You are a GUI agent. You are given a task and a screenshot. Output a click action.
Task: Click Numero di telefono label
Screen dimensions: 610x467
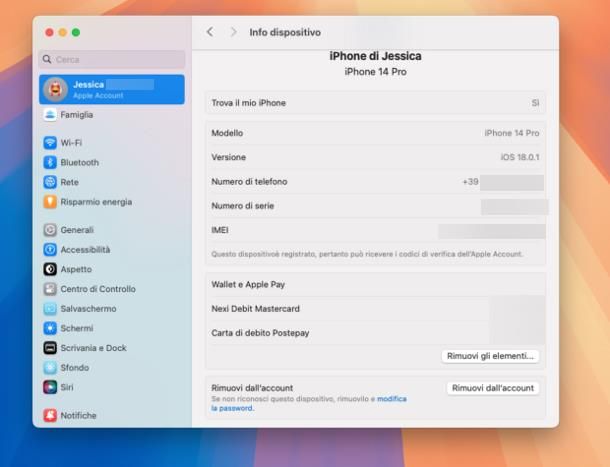click(x=249, y=182)
